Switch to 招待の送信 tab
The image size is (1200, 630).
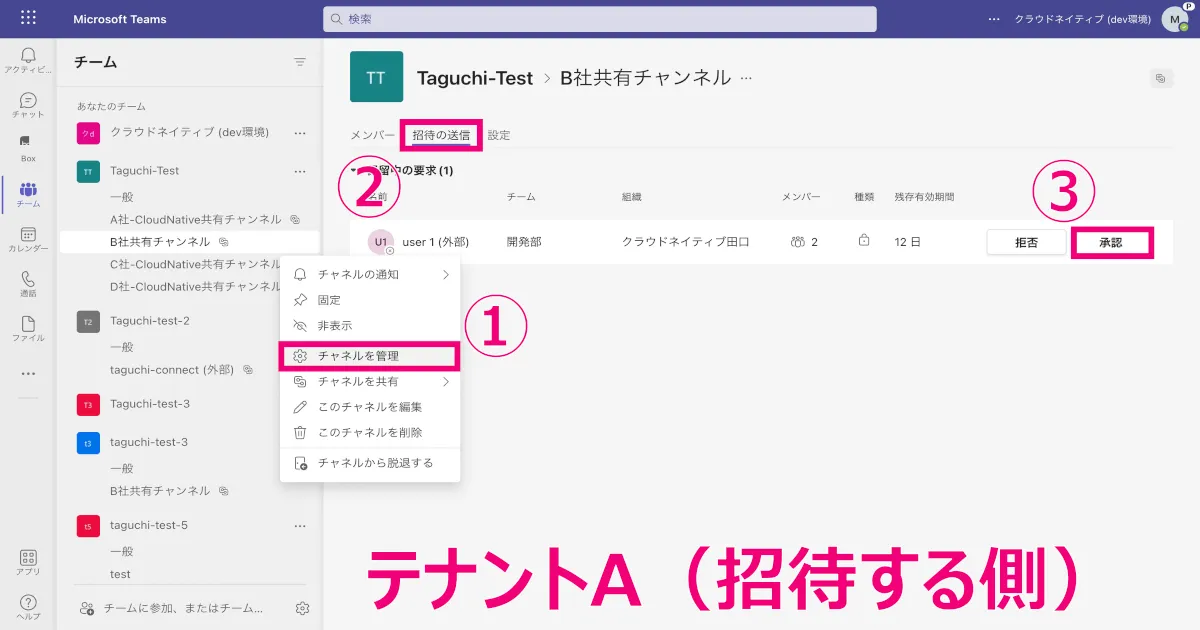441,135
